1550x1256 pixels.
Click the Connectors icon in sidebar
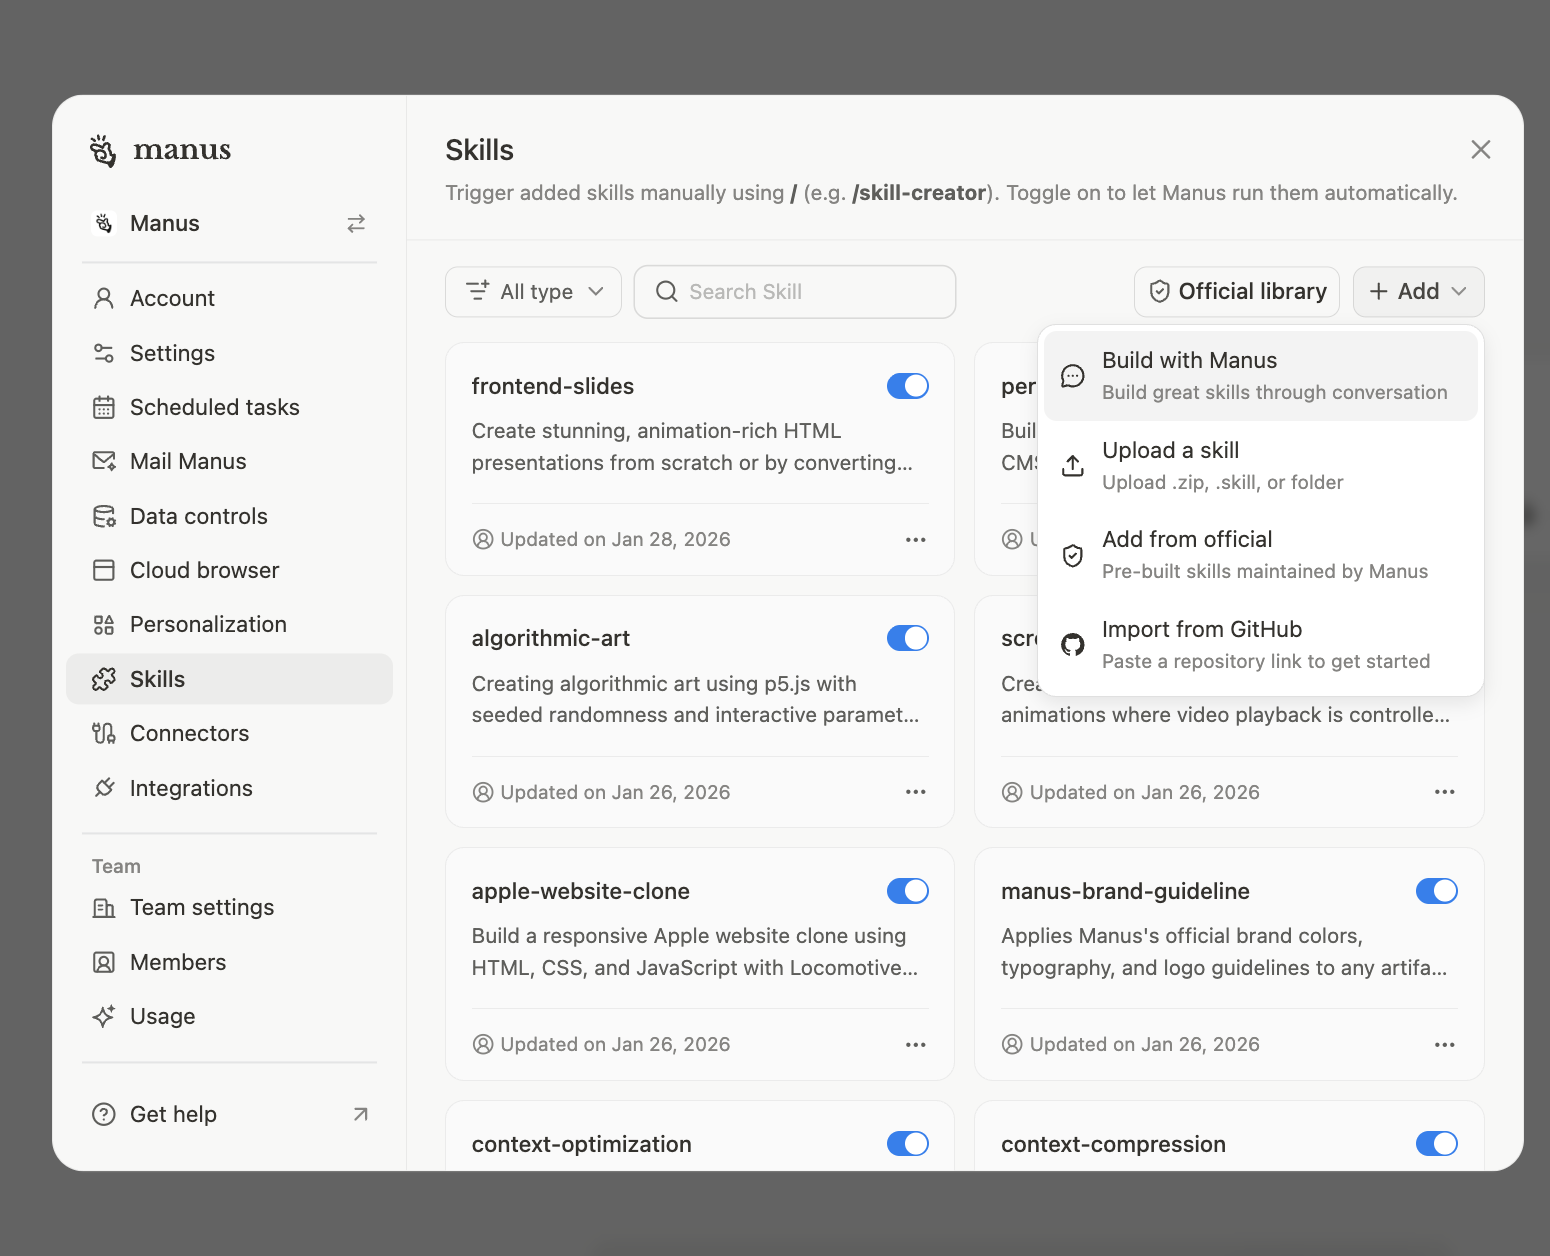(104, 733)
